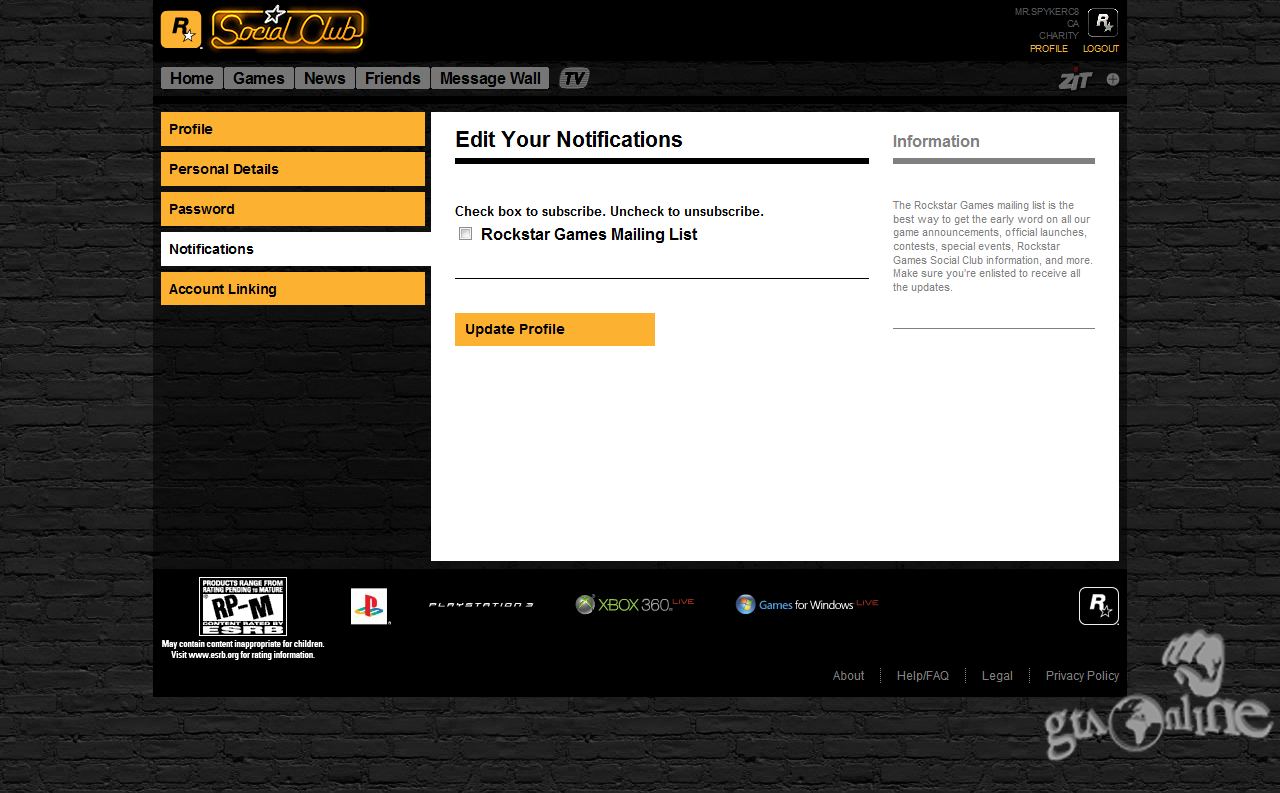Open the Games nav tab
Screen dimensions: 1280x793
point(259,78)
